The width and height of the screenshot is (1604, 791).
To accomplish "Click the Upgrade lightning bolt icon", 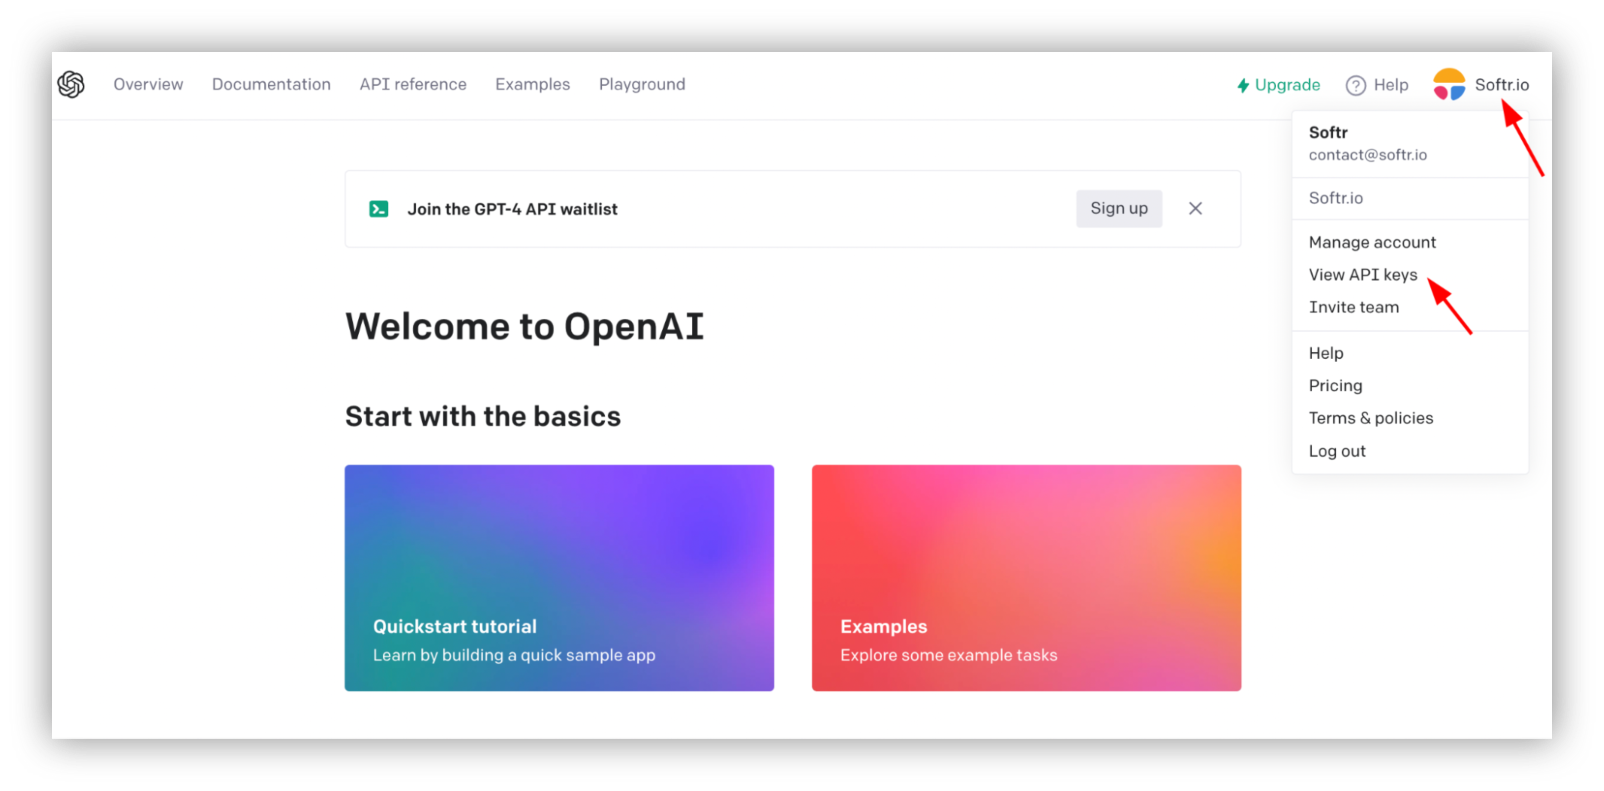I will (x=1243, y=86).
